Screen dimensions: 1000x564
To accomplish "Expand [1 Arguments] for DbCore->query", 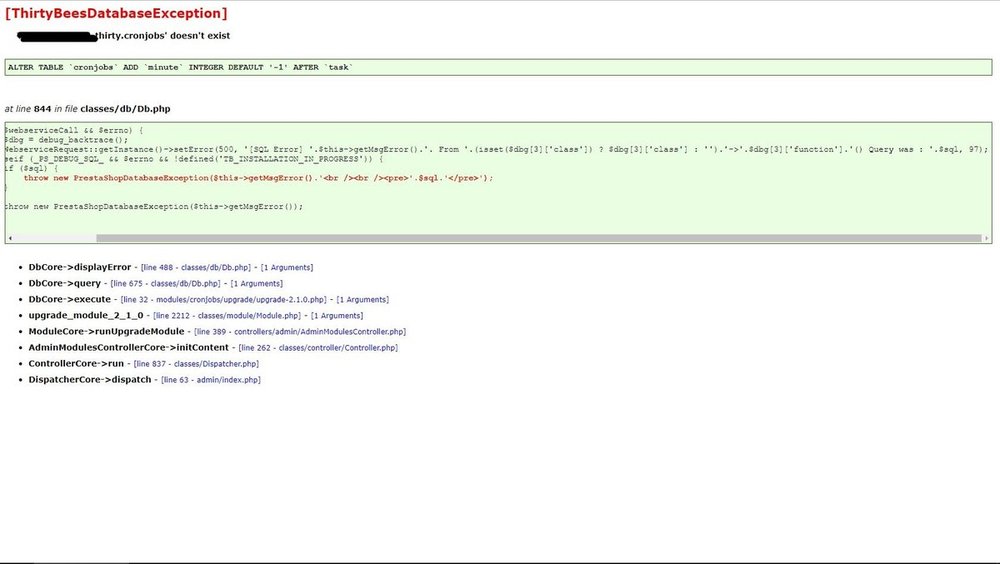I will 256,283.
